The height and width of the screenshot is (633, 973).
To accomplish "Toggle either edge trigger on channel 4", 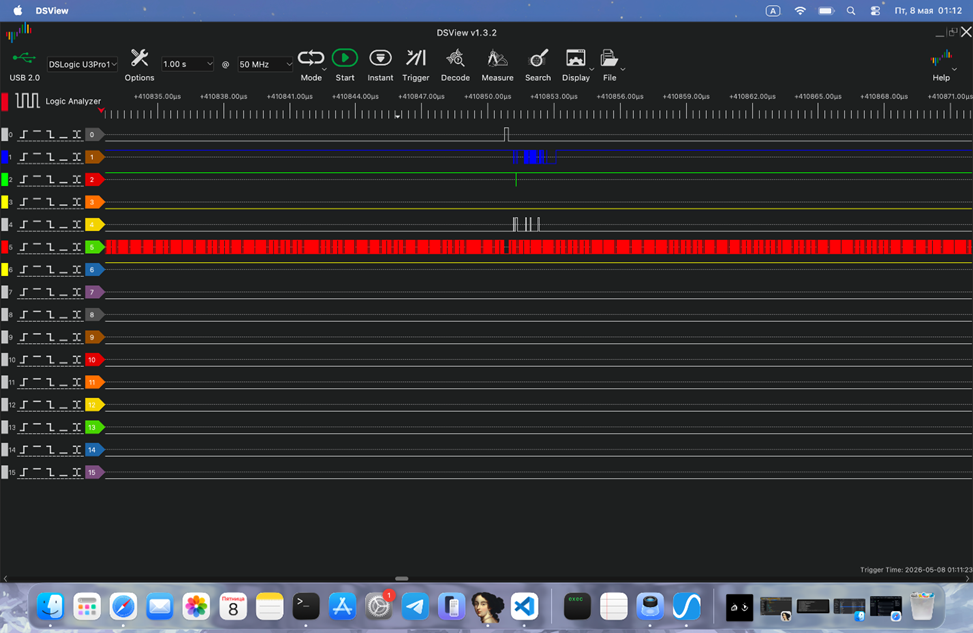I will click(76, 225).
